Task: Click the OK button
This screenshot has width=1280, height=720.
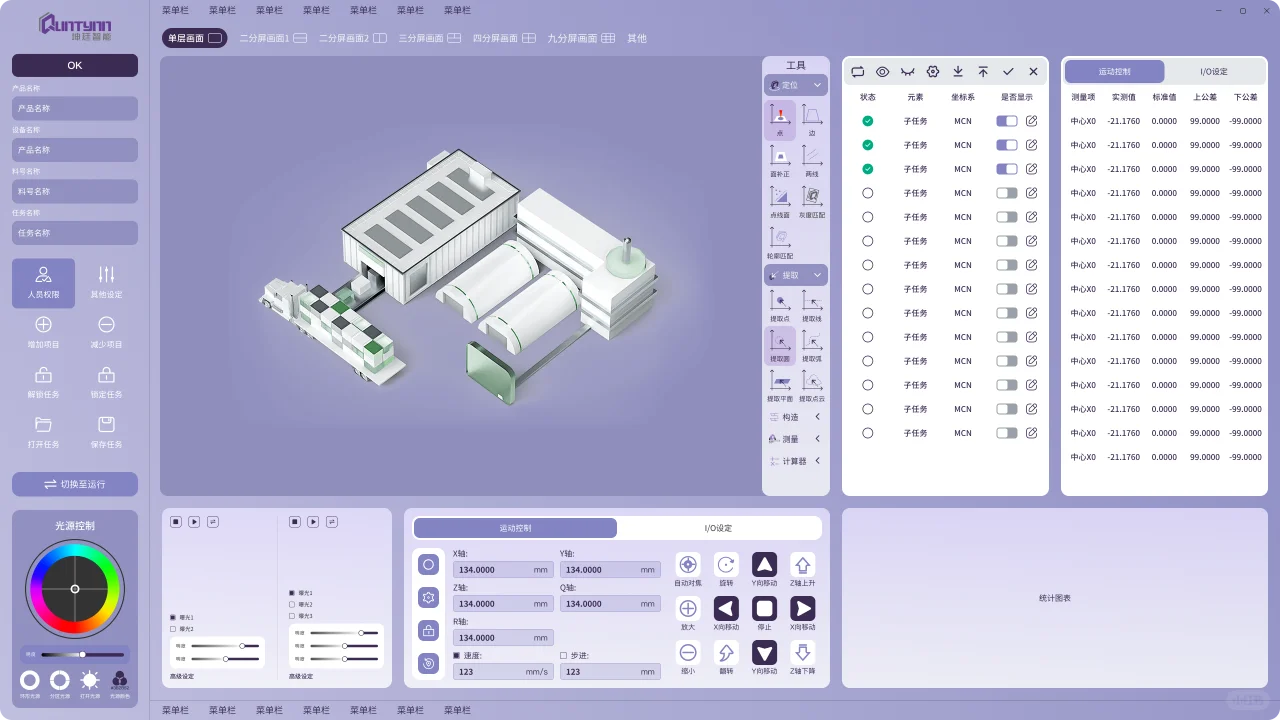Action: (75, 65)
